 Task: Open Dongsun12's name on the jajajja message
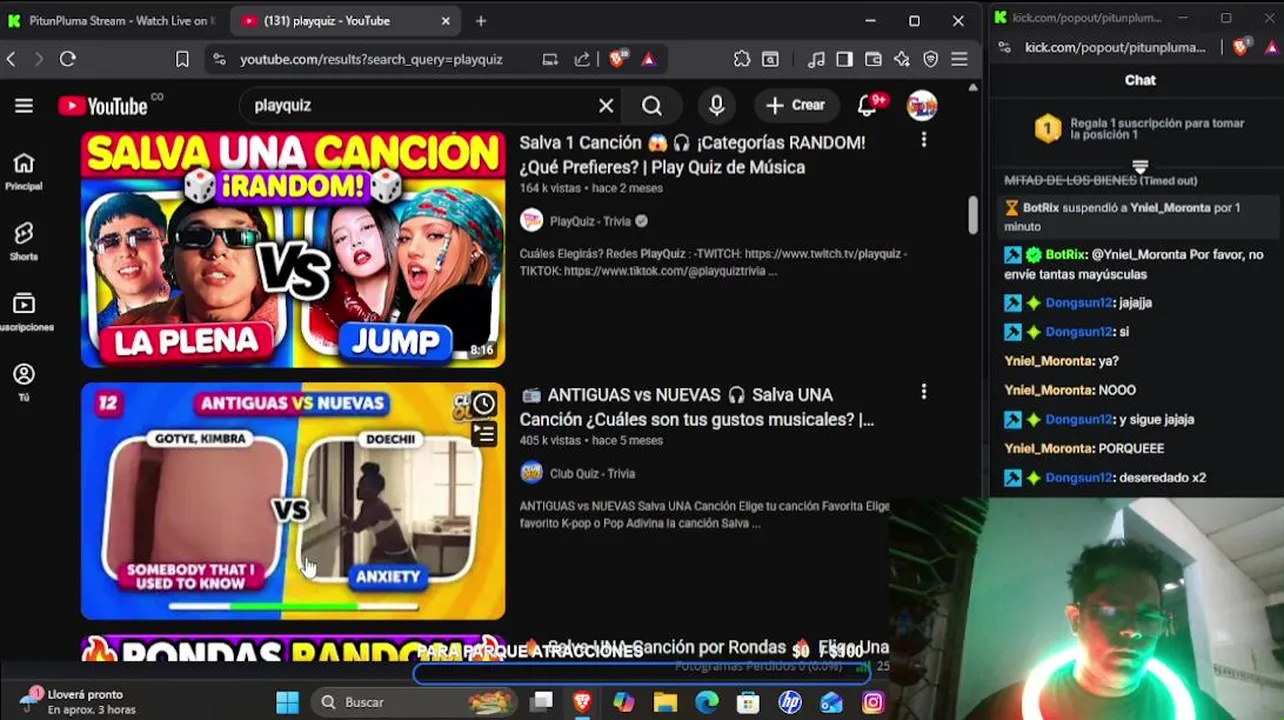[x=1079, y=303]
